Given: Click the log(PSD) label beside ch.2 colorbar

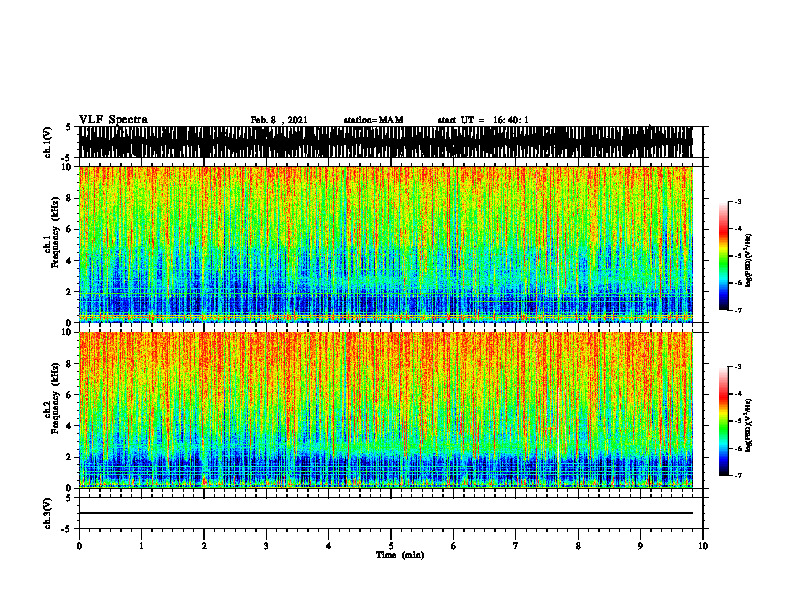Looking at the screenshot, I should (x=748, y=425).
